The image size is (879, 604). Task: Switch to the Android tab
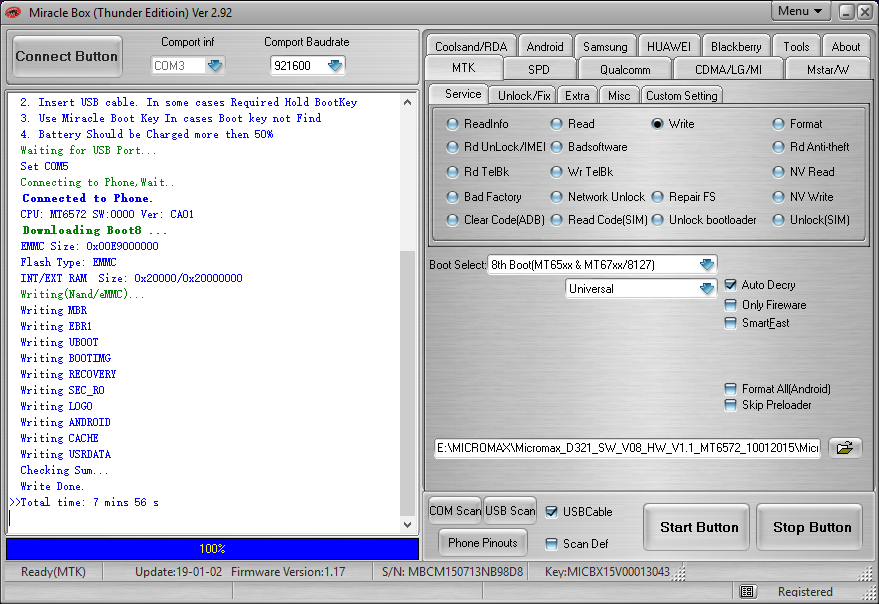(x=545, y=47)
